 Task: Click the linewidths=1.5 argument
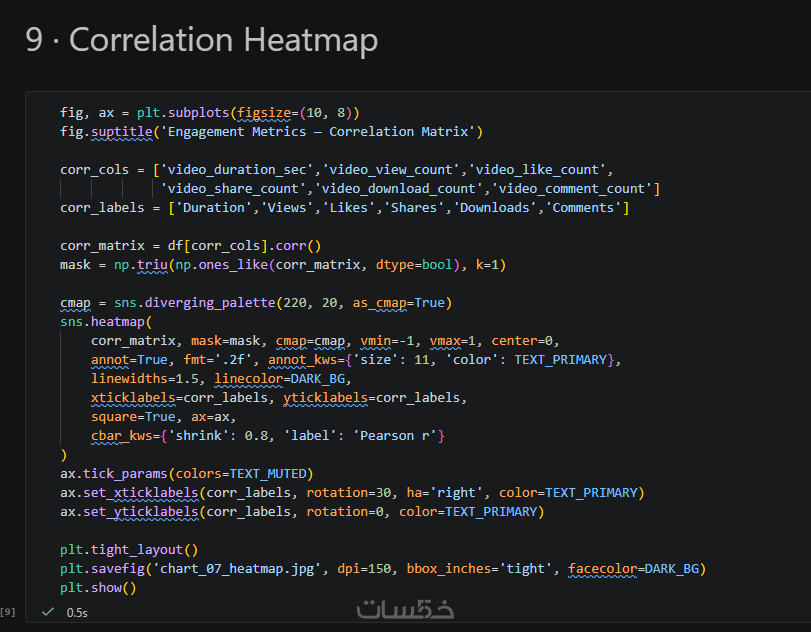click(144, 379)
